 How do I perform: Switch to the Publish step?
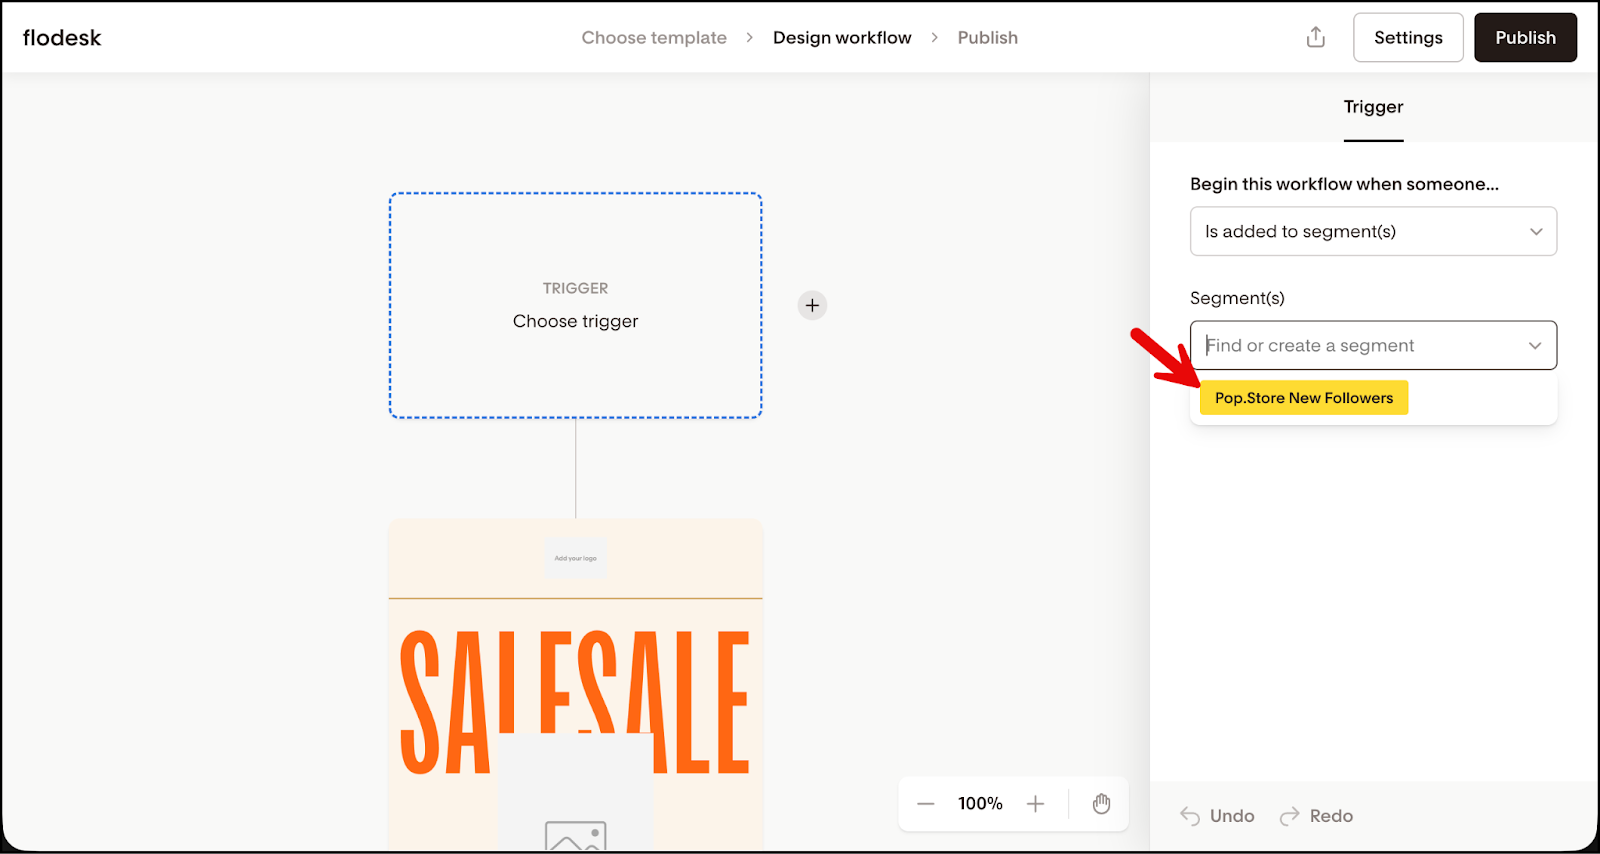(x=987, y=38)
